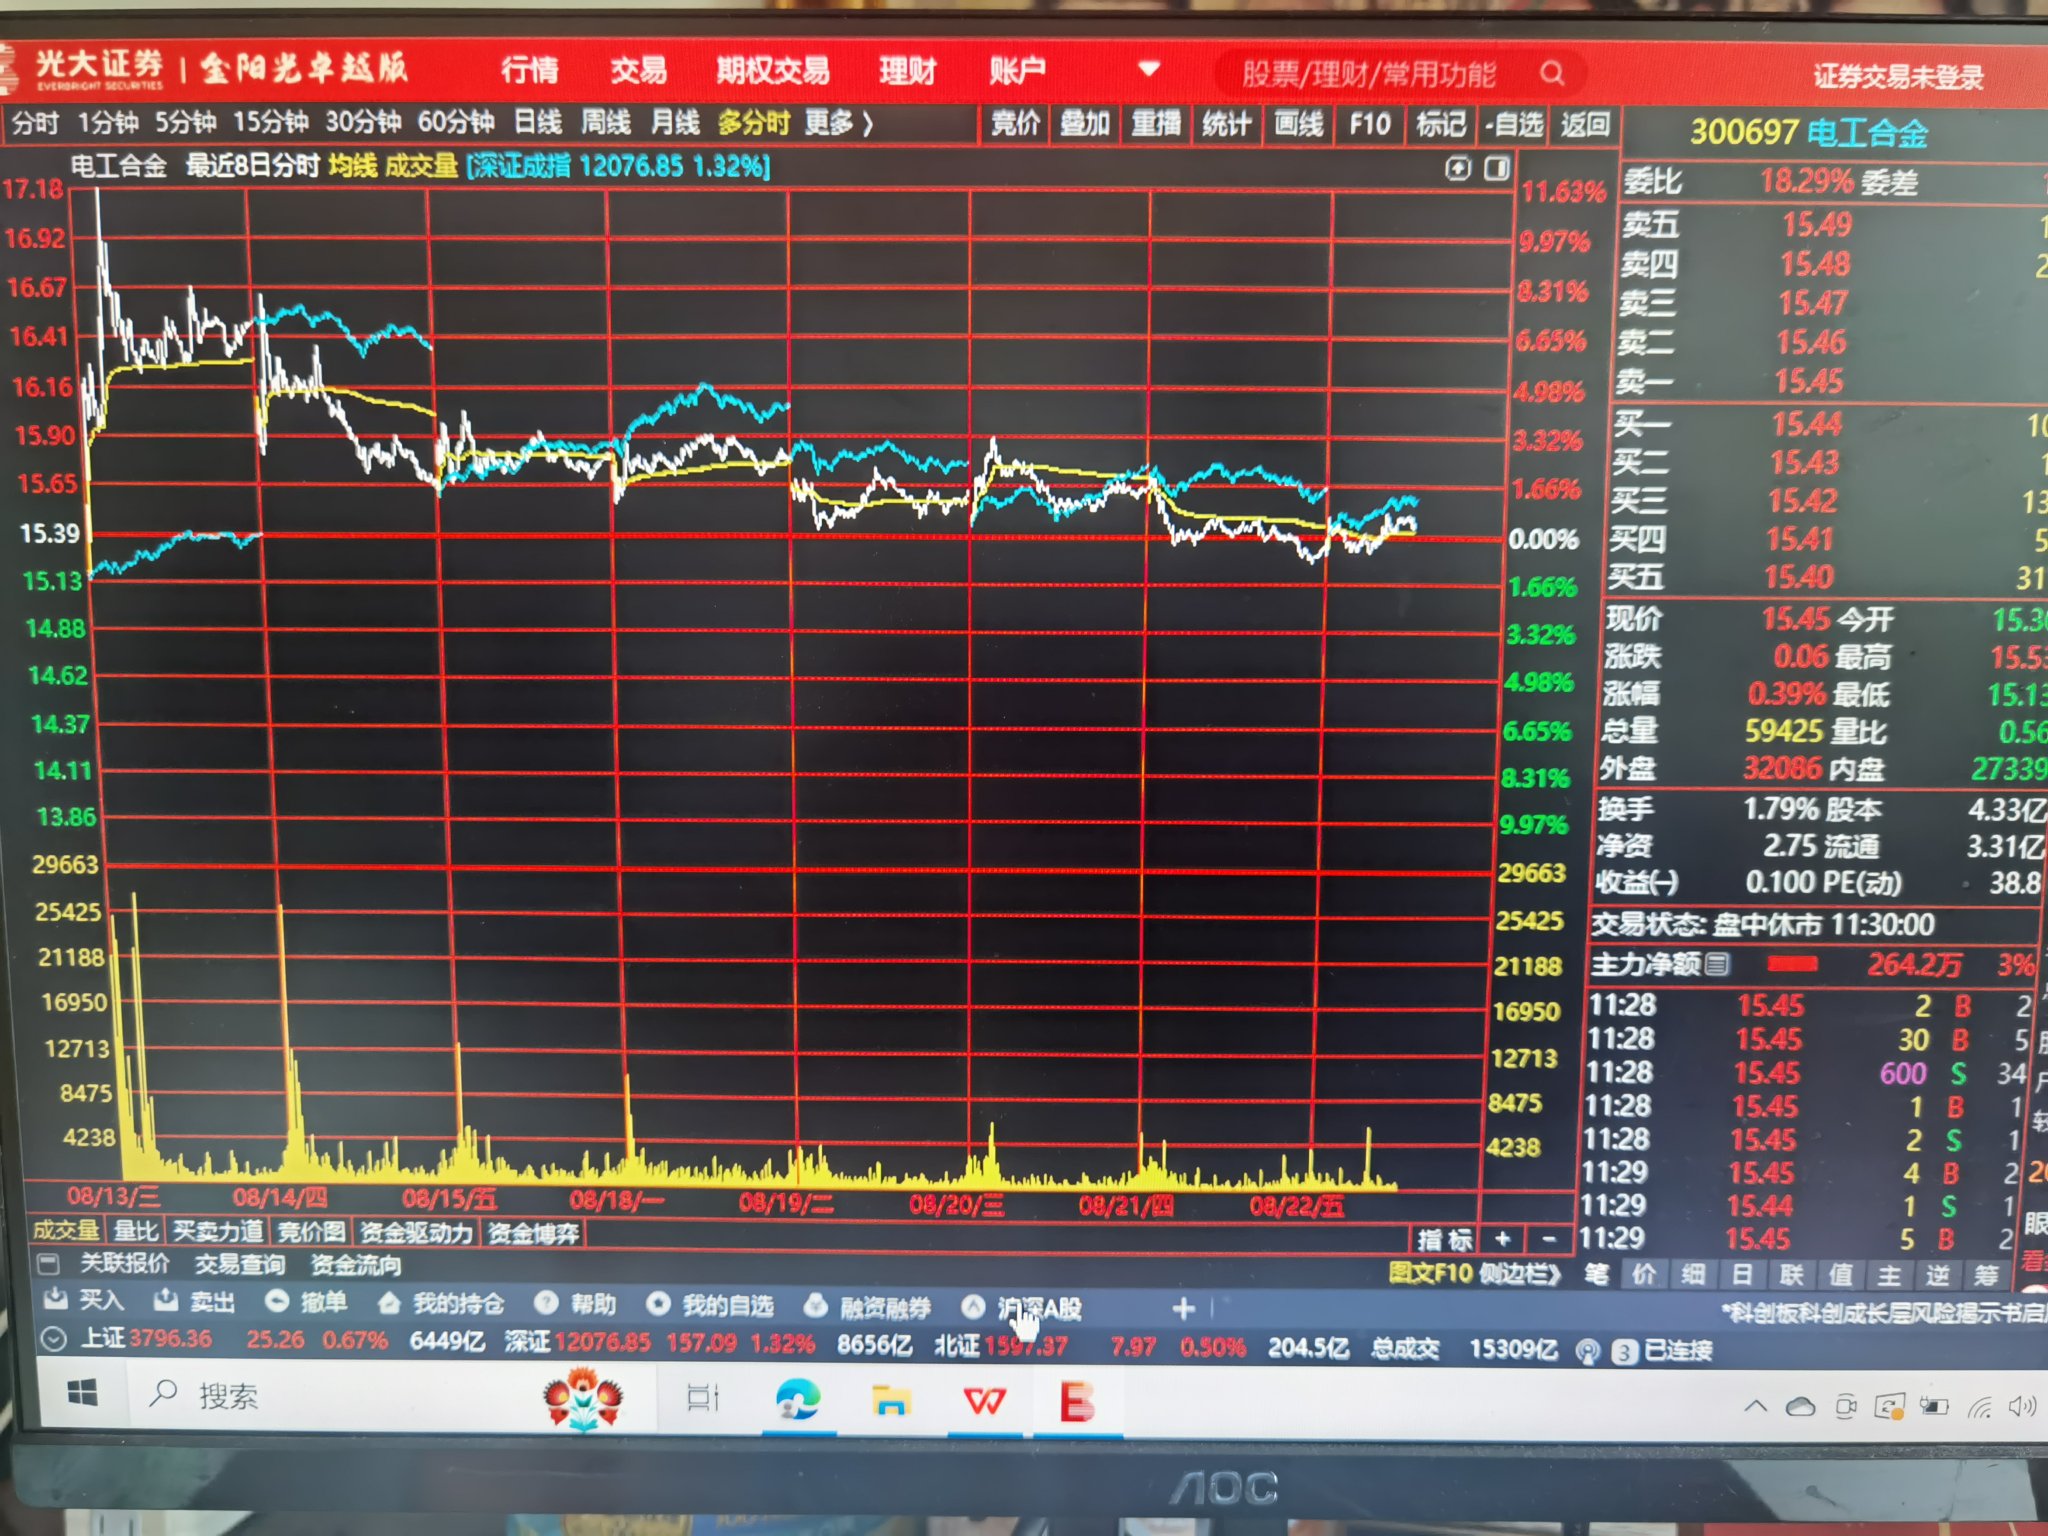Switch to 15分钟 chart period
The width and height of the screenshot is (2048, 1536).
point(271,124)
